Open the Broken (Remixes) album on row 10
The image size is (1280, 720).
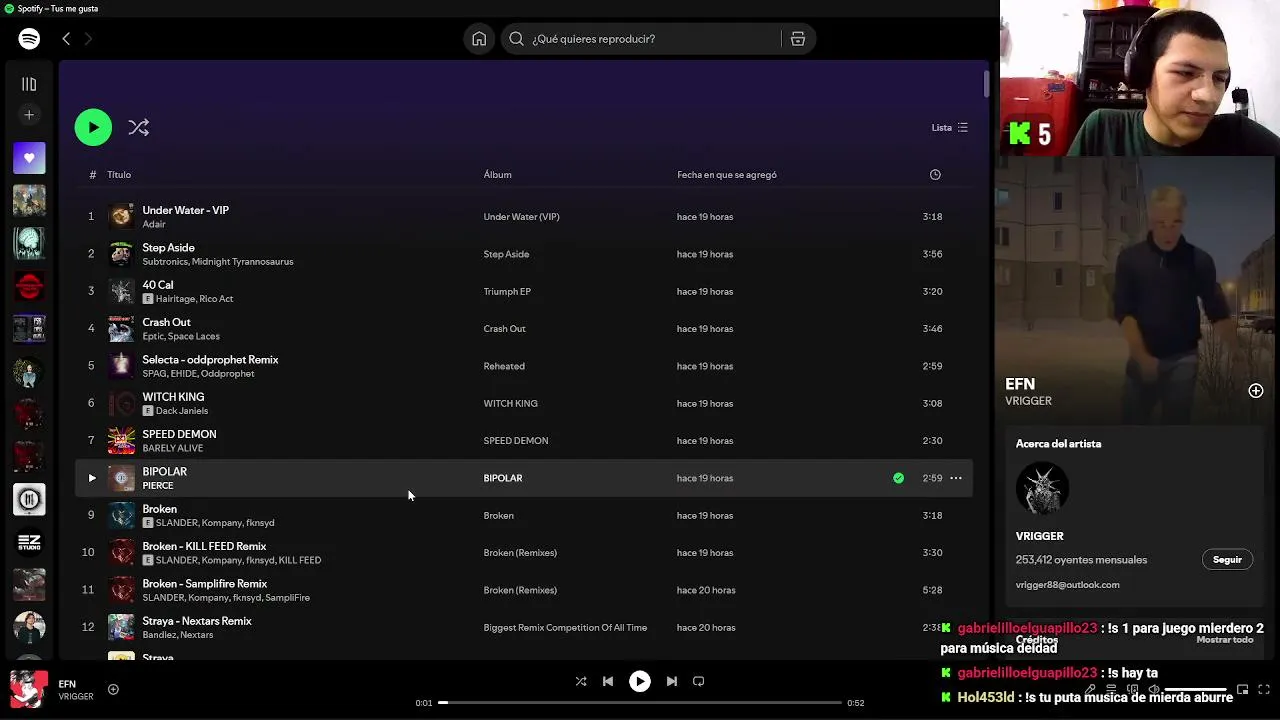520,553
